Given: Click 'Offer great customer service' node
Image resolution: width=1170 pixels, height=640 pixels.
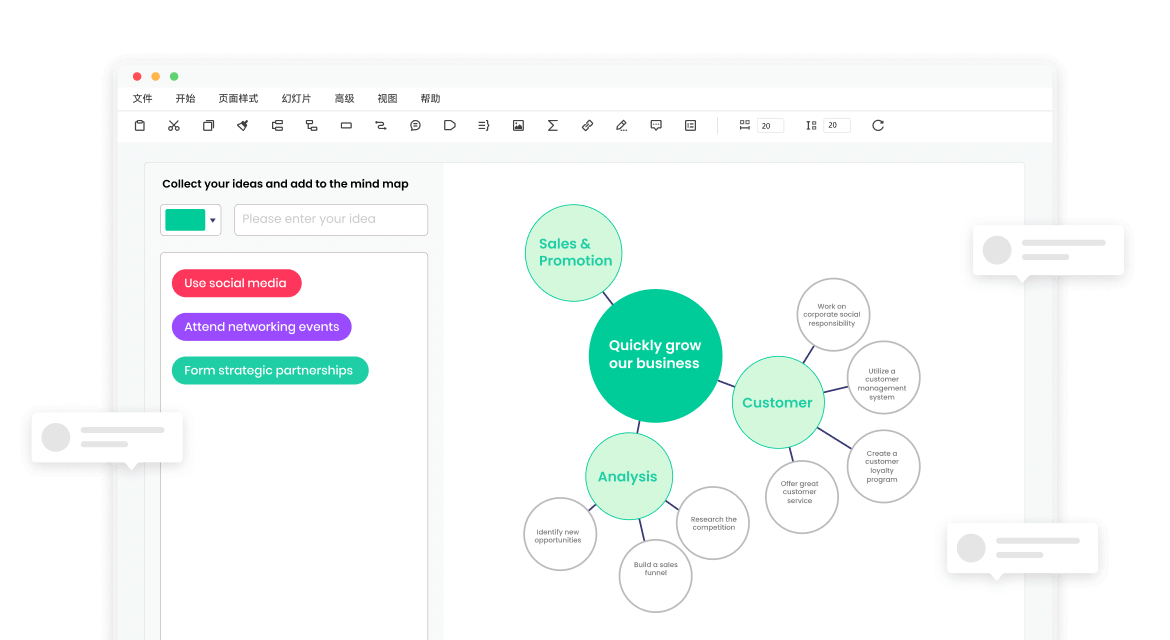Looking at the screenshot, I should click(801, 497).
